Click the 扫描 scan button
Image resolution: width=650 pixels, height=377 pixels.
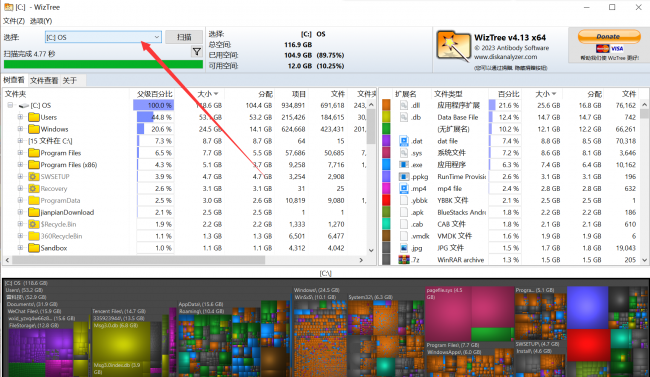184,37
